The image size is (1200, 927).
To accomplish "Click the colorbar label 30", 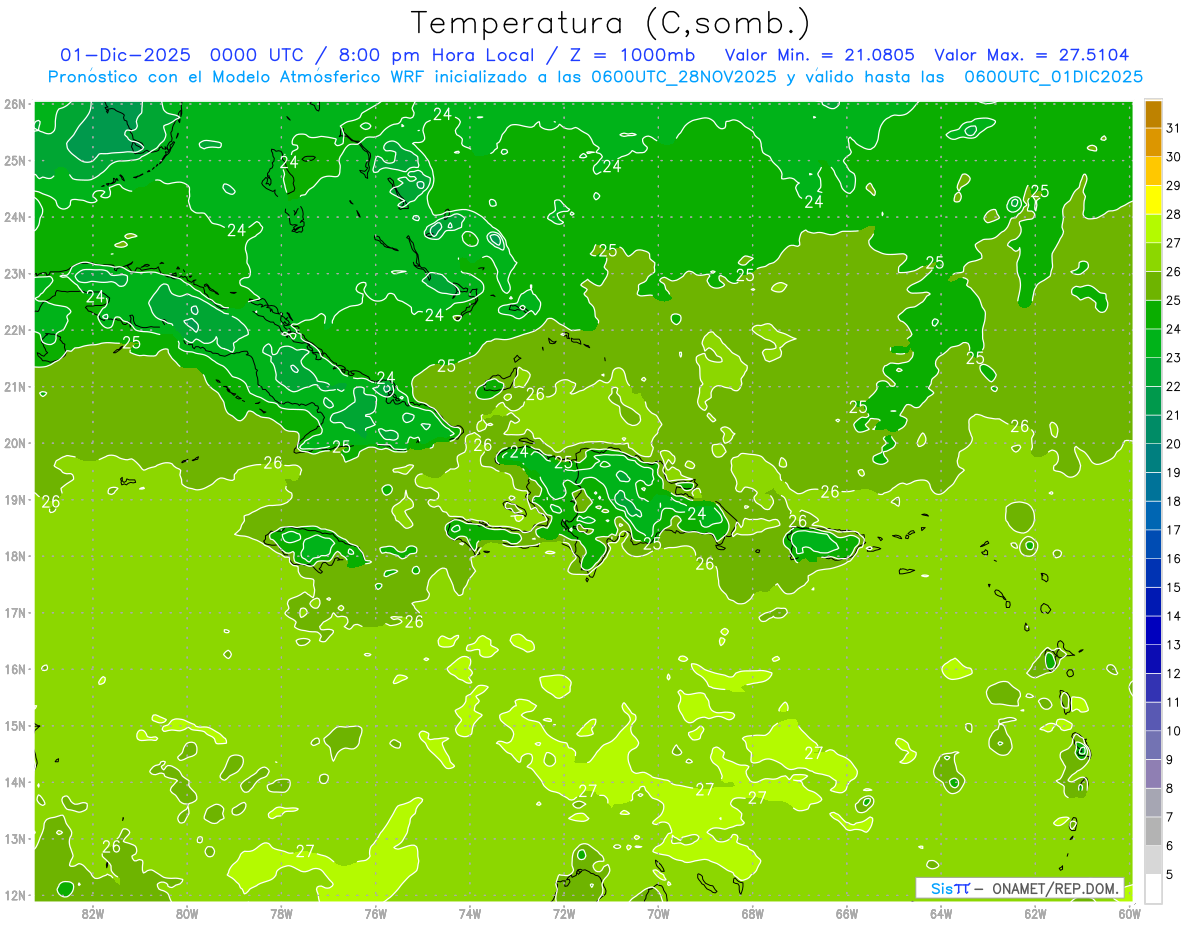I will pos(1173,157).
